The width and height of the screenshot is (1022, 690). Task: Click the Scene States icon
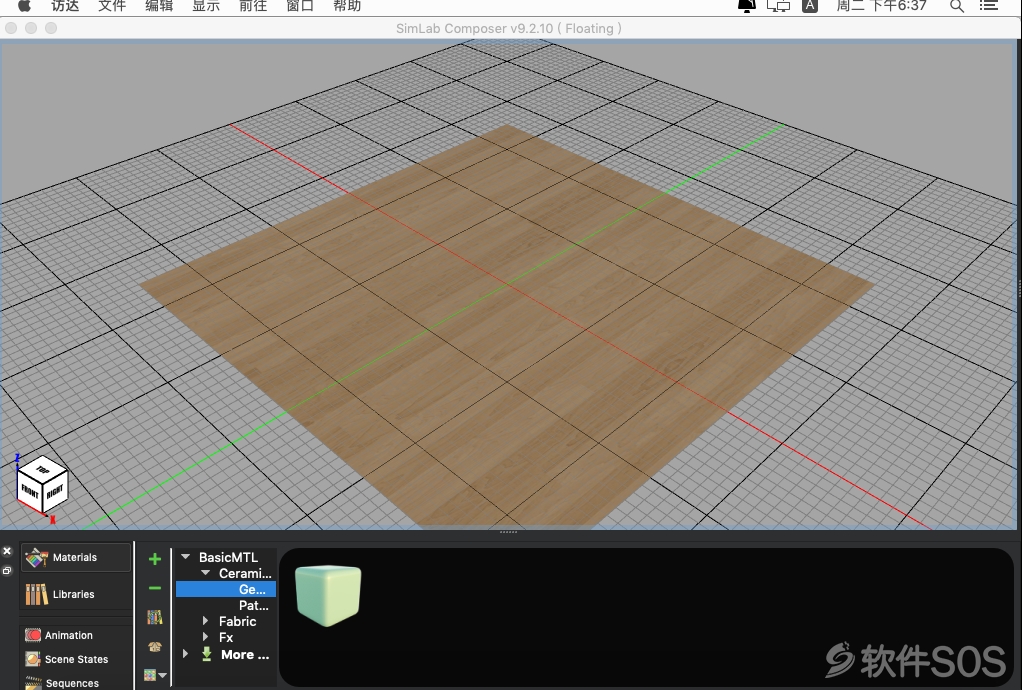tap(33, 659)
